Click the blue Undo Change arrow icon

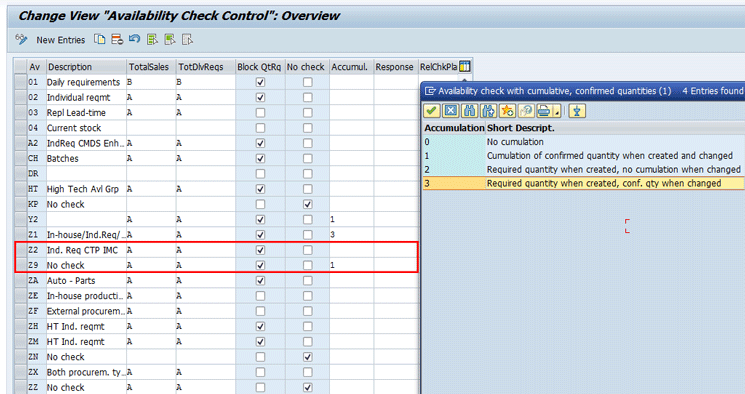point(134,39)
